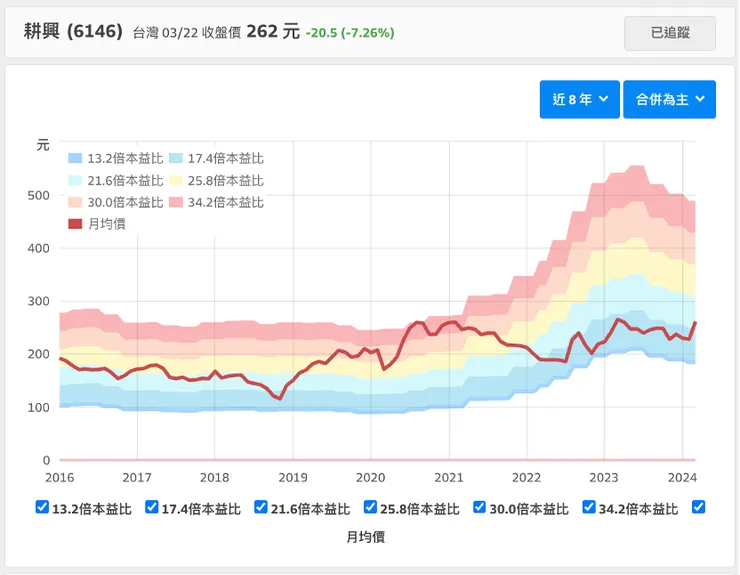The height and width of the screenshot is (575, 740).
Task: Click the 30.0倍本益比 text in the legend
Action: (125, 202)
